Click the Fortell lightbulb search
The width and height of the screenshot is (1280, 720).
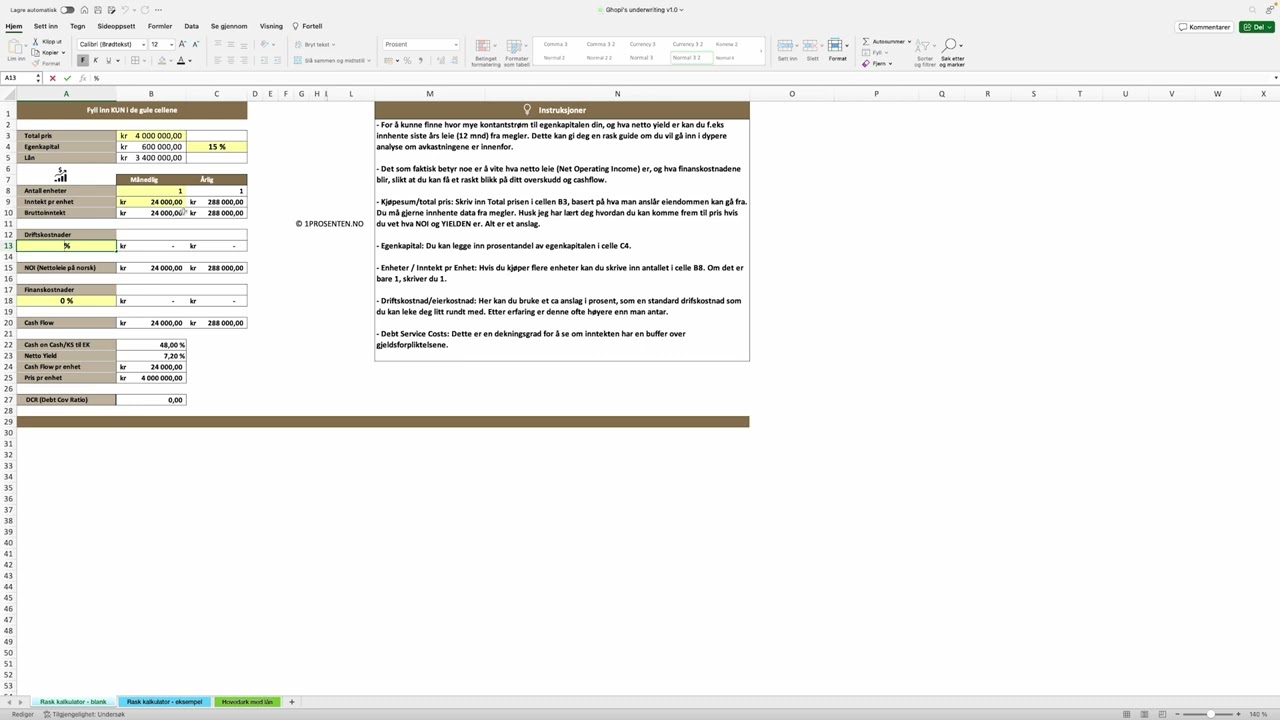(307, 26)
